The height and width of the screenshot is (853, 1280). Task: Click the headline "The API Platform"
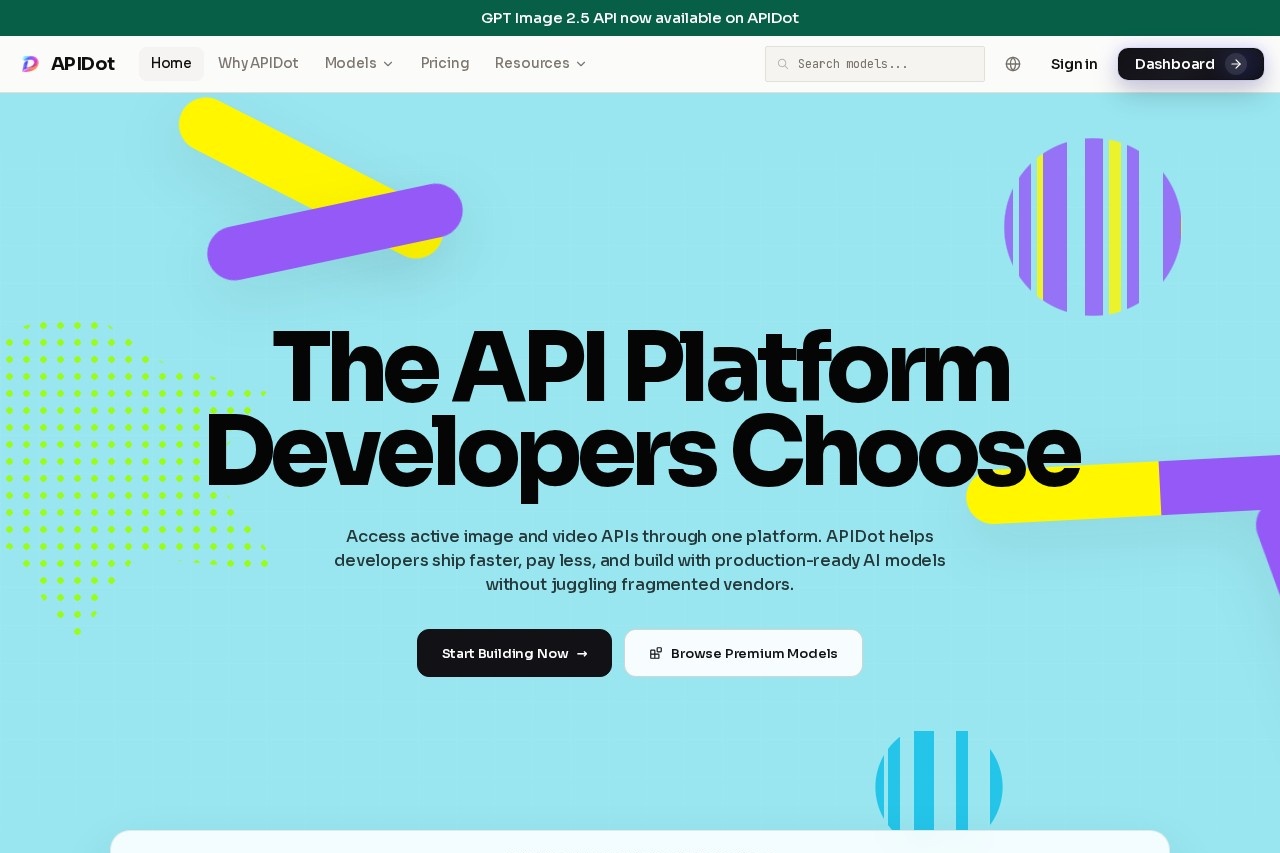(641, 367)
